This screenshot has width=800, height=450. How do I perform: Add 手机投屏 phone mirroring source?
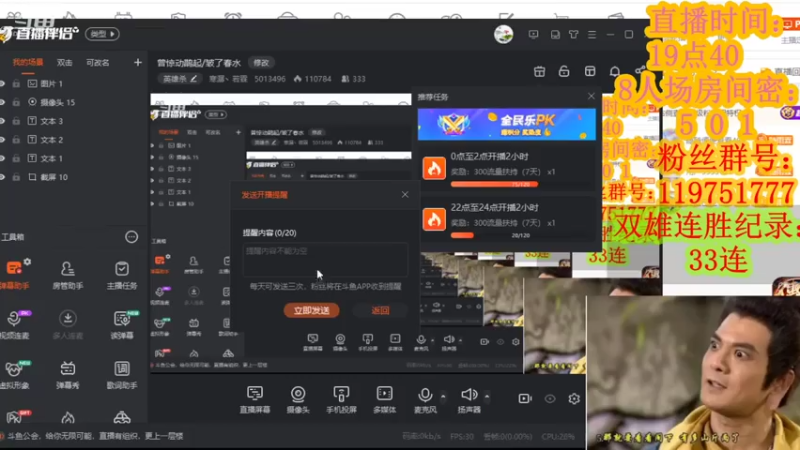(x=341, y=399)
